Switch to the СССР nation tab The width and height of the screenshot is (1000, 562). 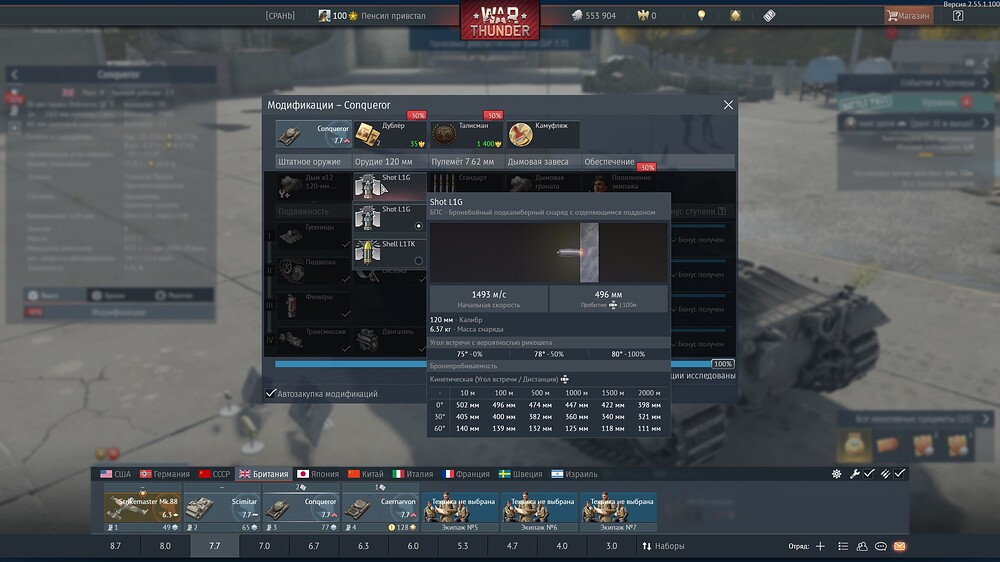214,474
